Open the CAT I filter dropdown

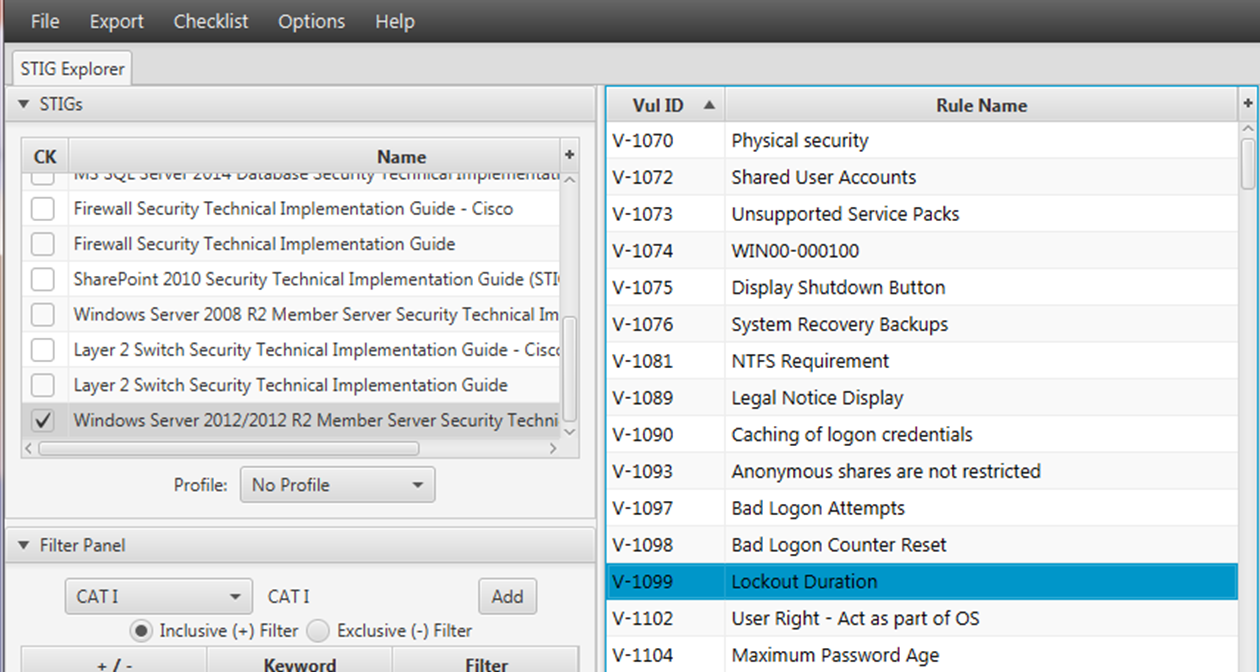pyautogui.click(x=158, y=597)
